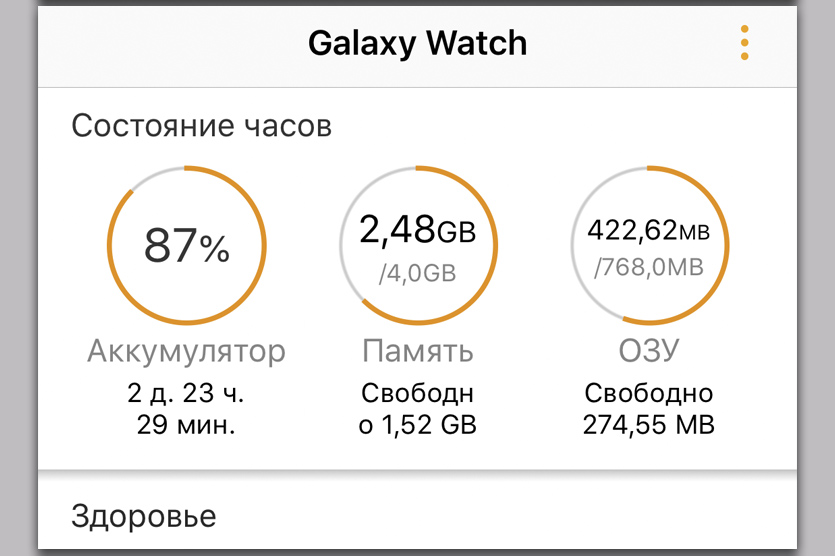Viewport: 835px width, 556px height.
Task: Open the Память storage details
Action: pos(417,351)
